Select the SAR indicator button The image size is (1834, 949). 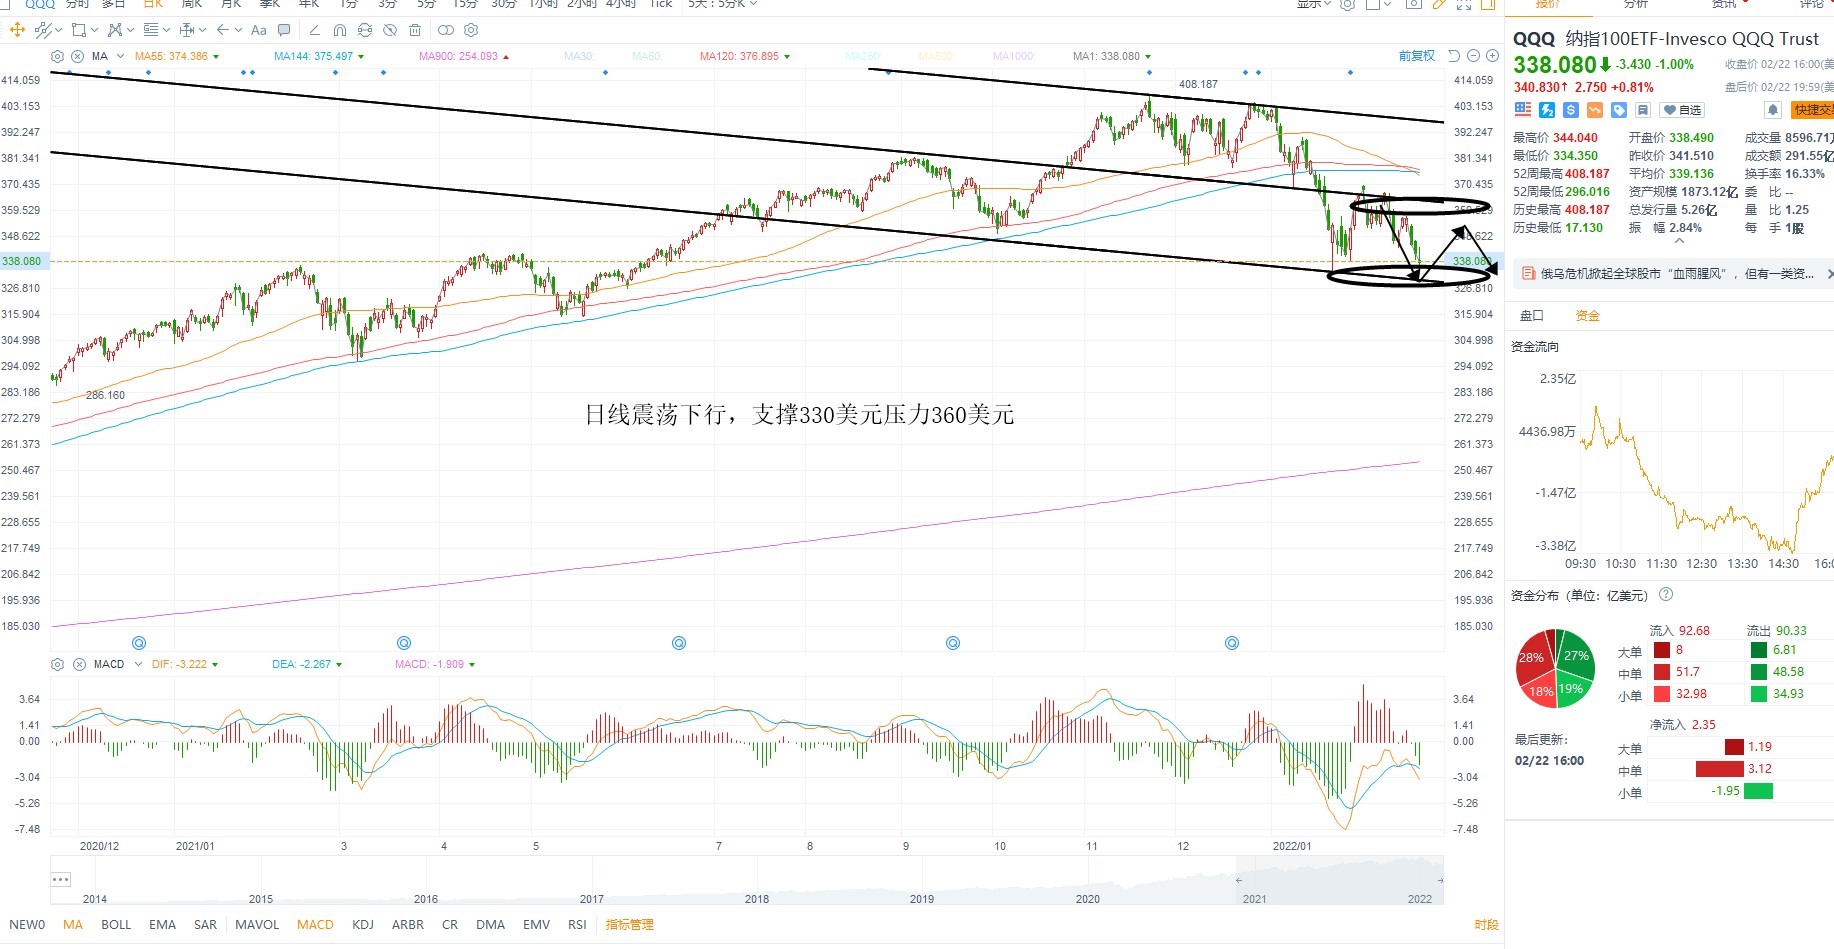click(205, 925)
